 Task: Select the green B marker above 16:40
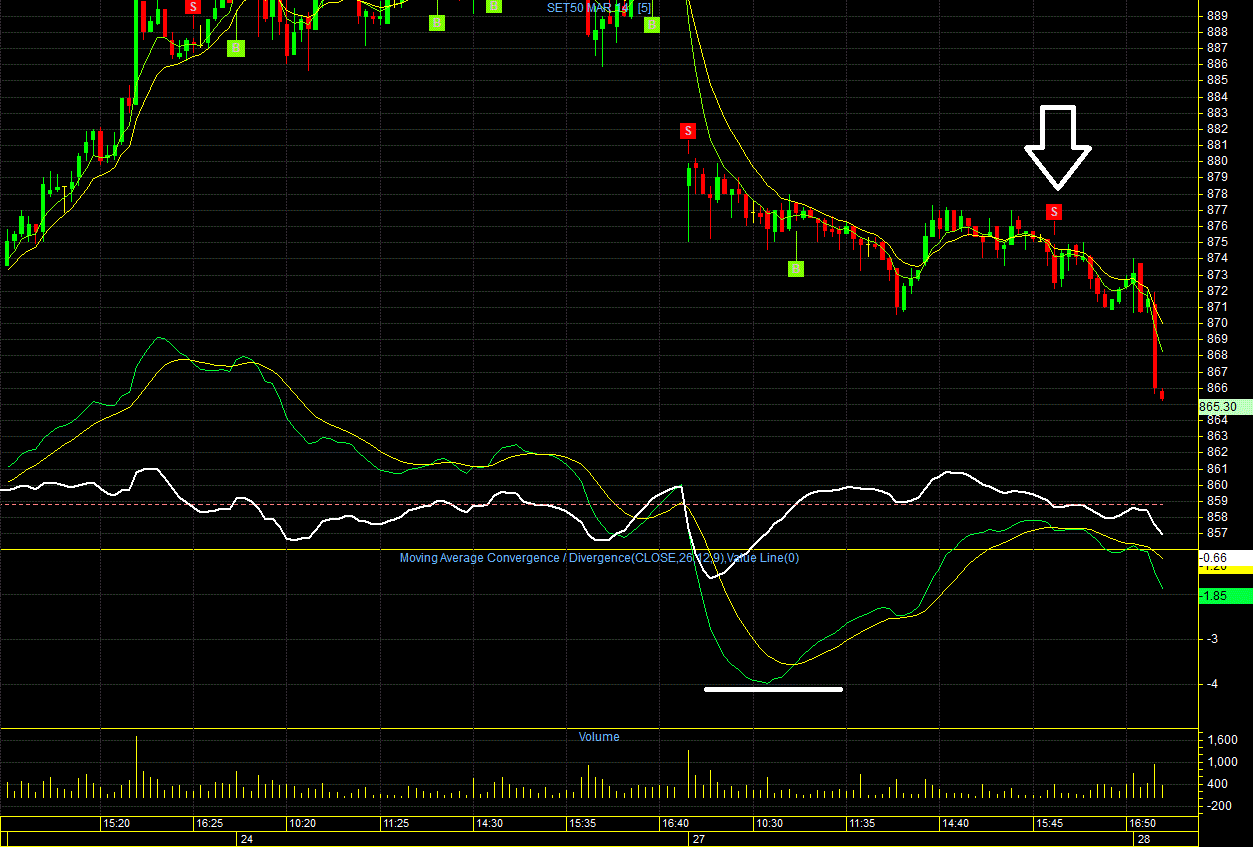652,24
